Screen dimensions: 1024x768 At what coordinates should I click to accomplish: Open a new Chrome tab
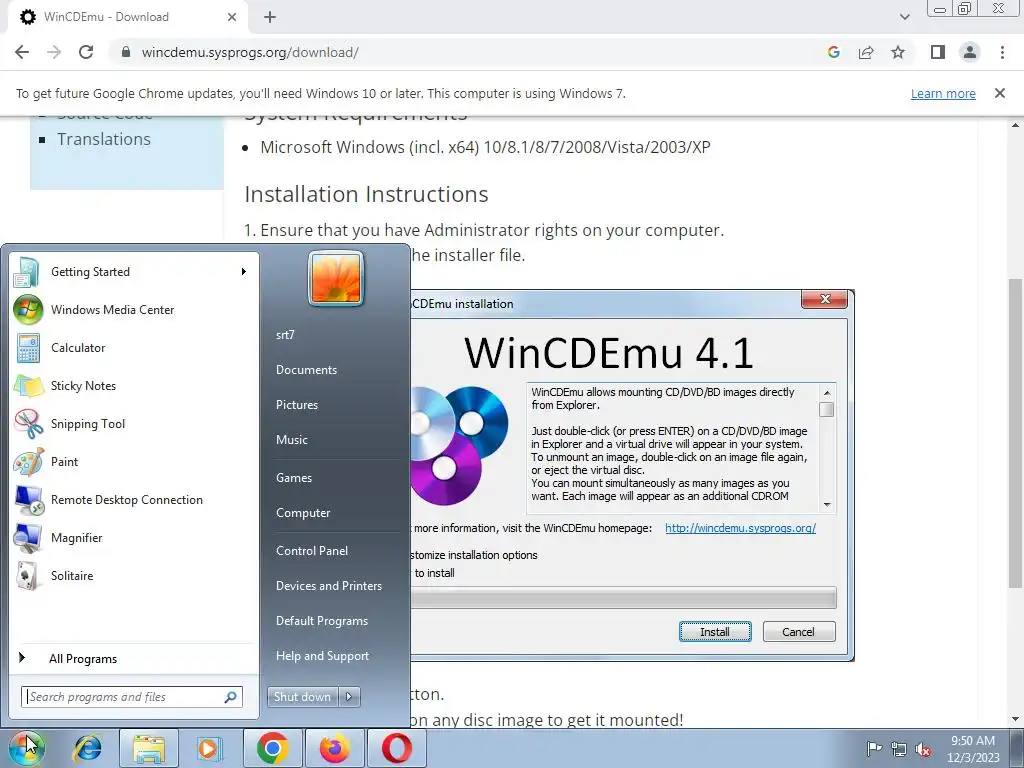[x=270, y=17]
